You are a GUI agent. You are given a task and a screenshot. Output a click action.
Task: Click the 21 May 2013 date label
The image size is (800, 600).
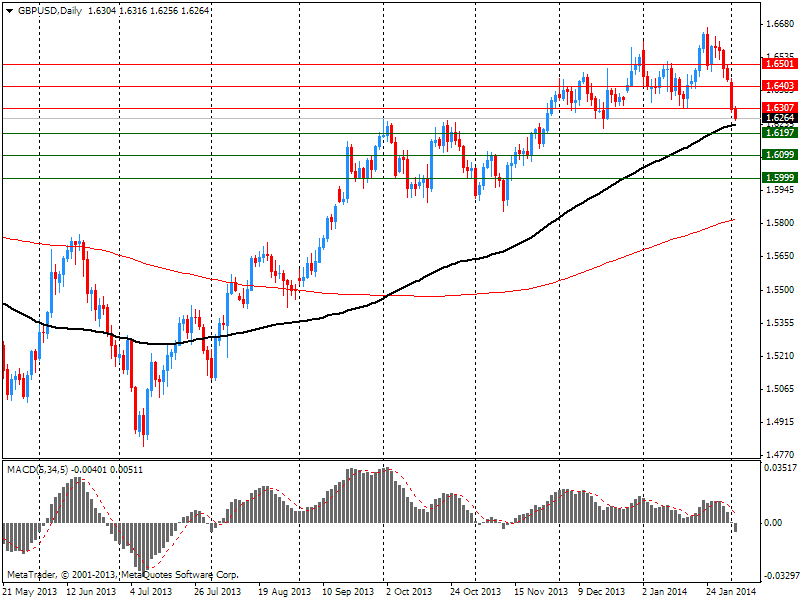[x=28, y=592]
